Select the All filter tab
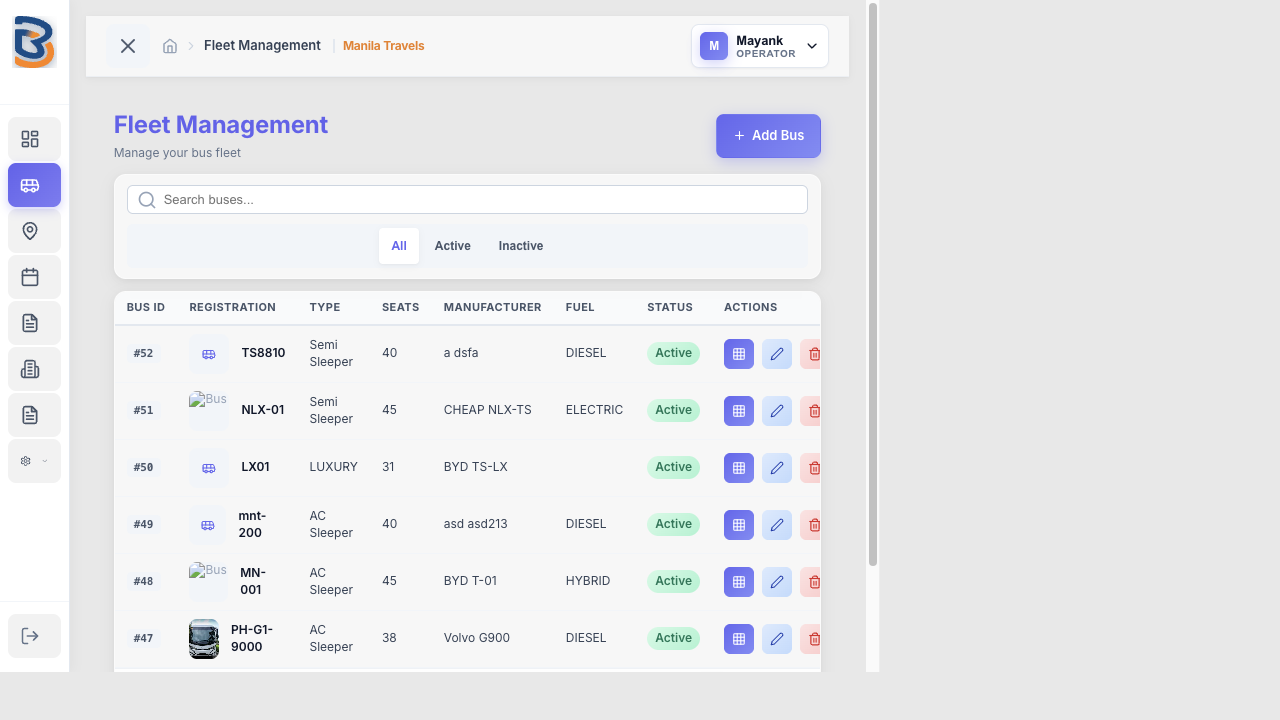The image size is (1280, 720). pos(399,246)
